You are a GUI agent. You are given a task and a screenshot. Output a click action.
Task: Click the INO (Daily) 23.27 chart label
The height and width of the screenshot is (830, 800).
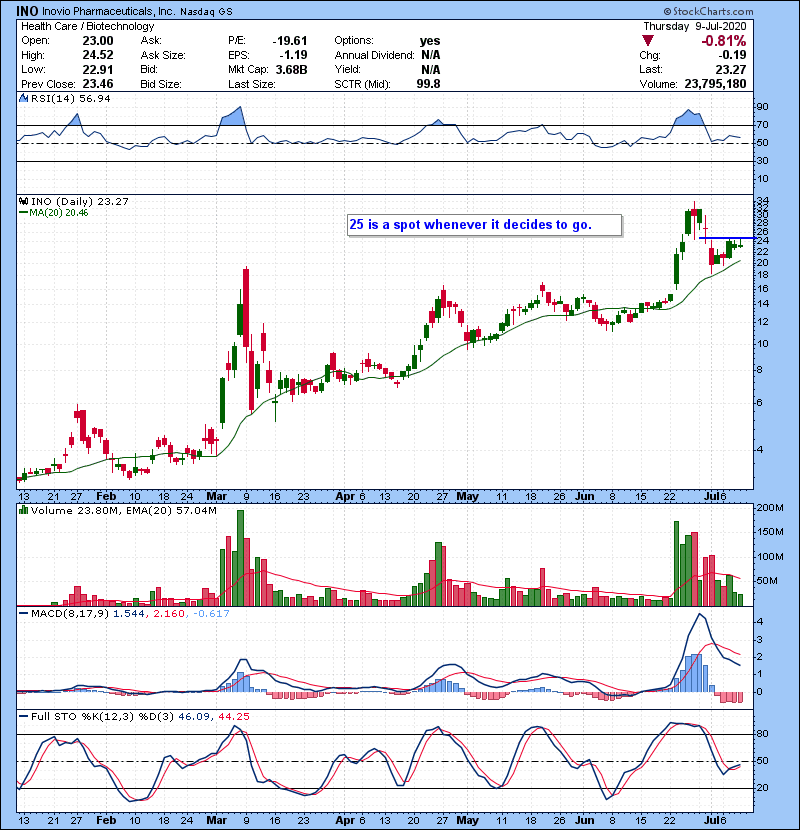point(79,201)
